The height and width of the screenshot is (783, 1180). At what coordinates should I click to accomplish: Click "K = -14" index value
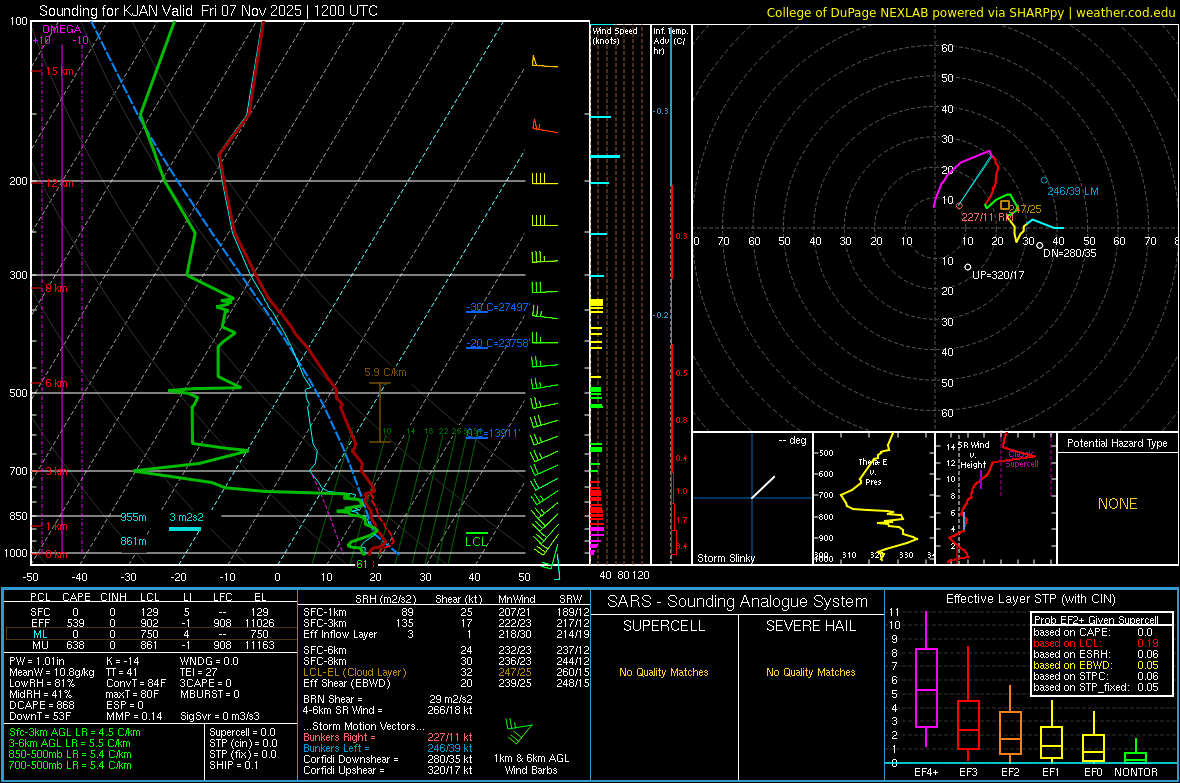click(123, 661)
